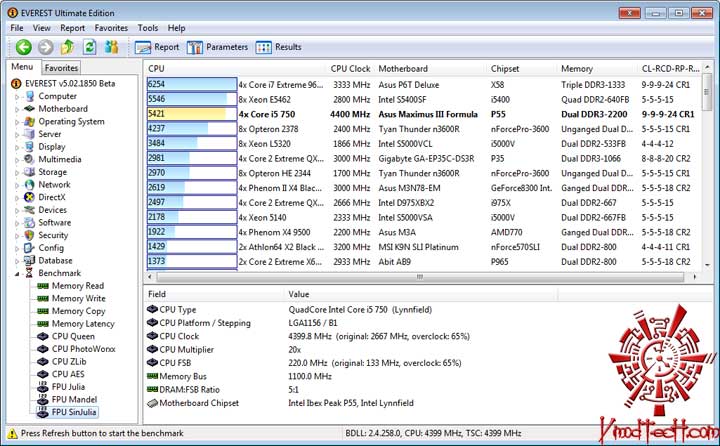Image resolution: width=720 pixels, height=446 pixels.
Task: Click the grey Forward arrow icon
Action: click(45, 47)
